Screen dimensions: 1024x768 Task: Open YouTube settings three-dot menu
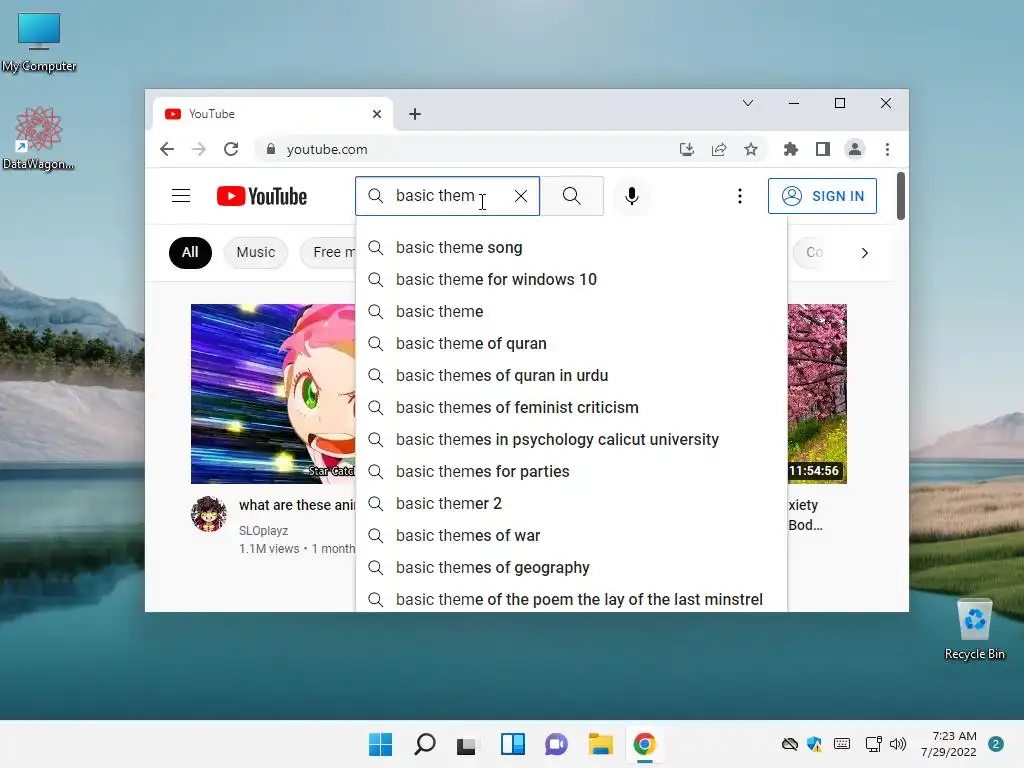(739, 196)
